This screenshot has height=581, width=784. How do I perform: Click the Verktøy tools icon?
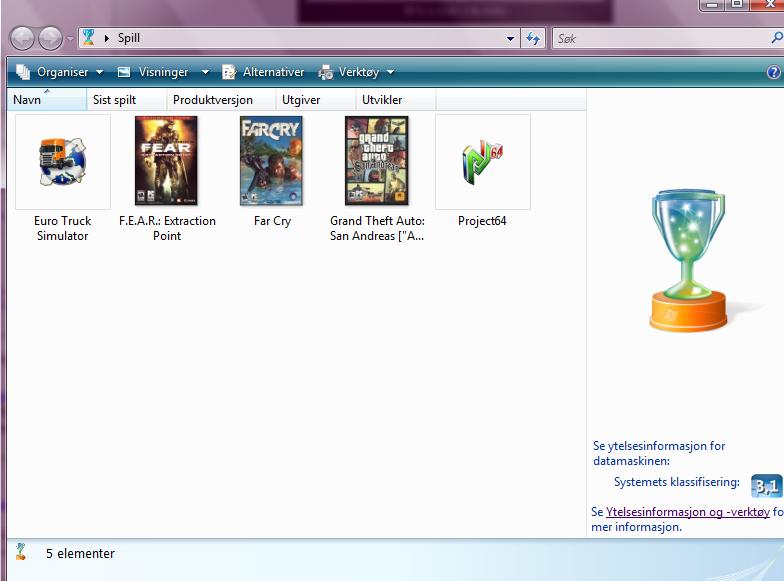(x=326, y=72)
